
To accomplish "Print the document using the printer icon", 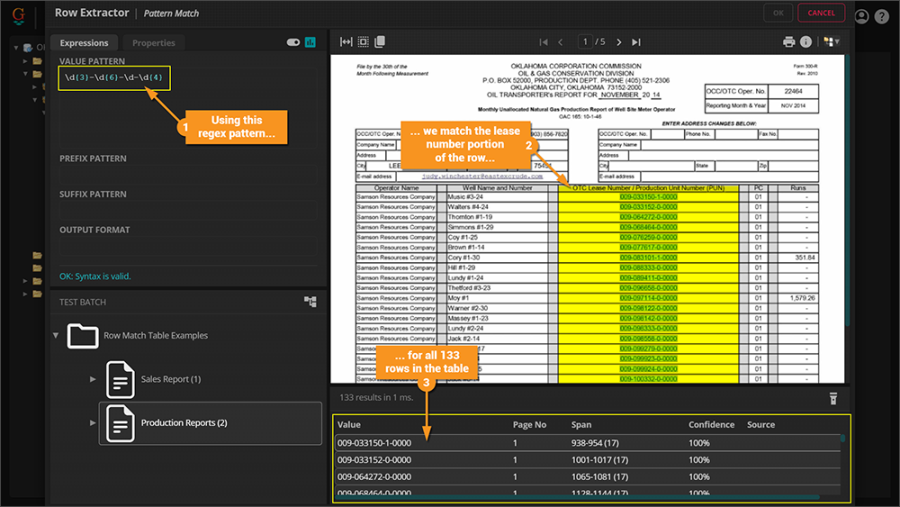I will pyautogui.click(x=788, y=42).
